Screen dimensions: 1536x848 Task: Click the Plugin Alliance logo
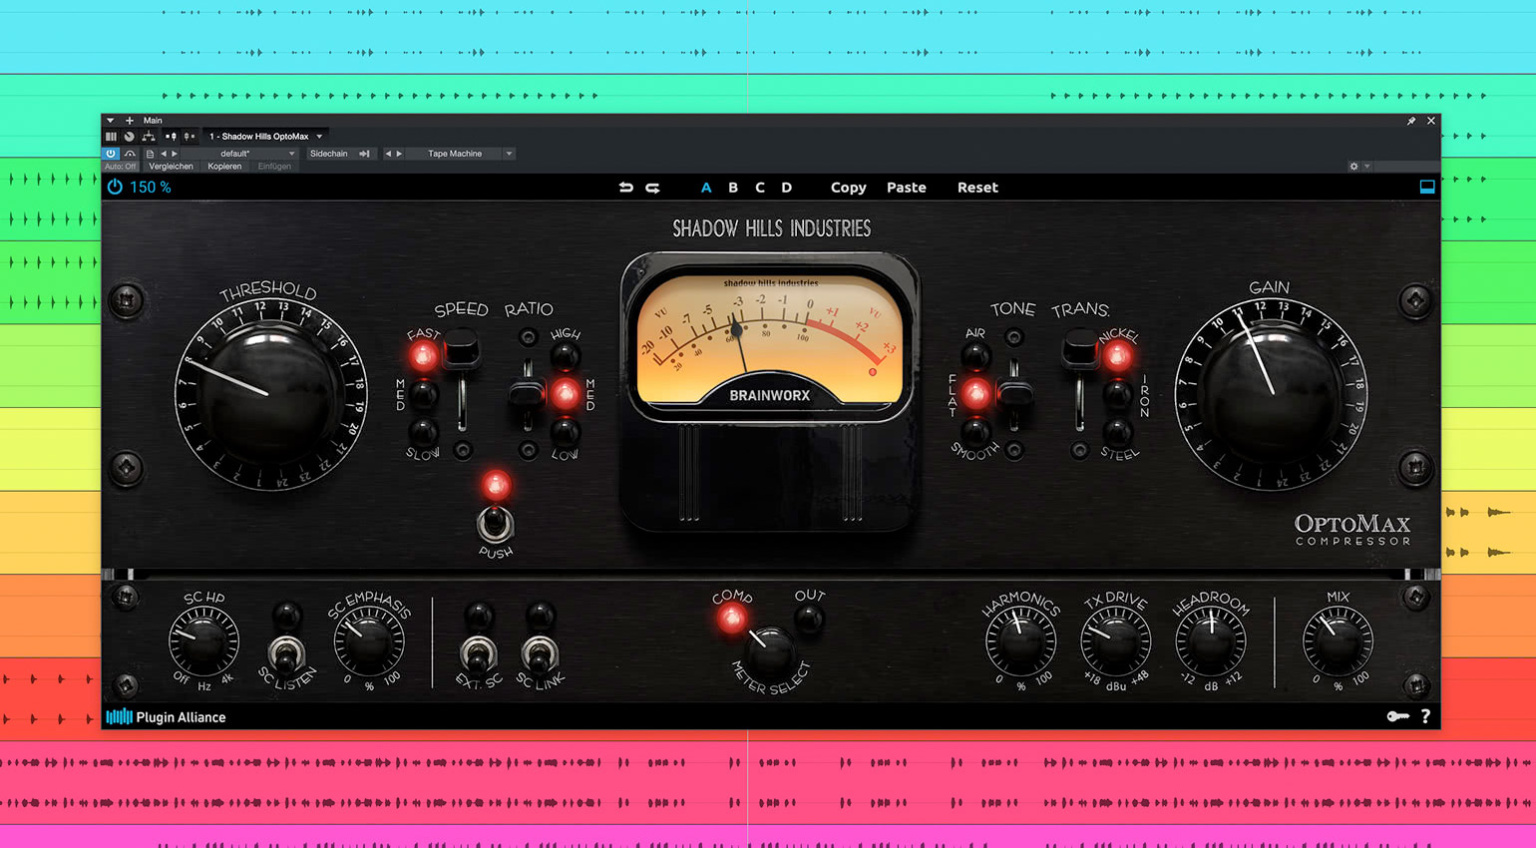coord(166,717)
